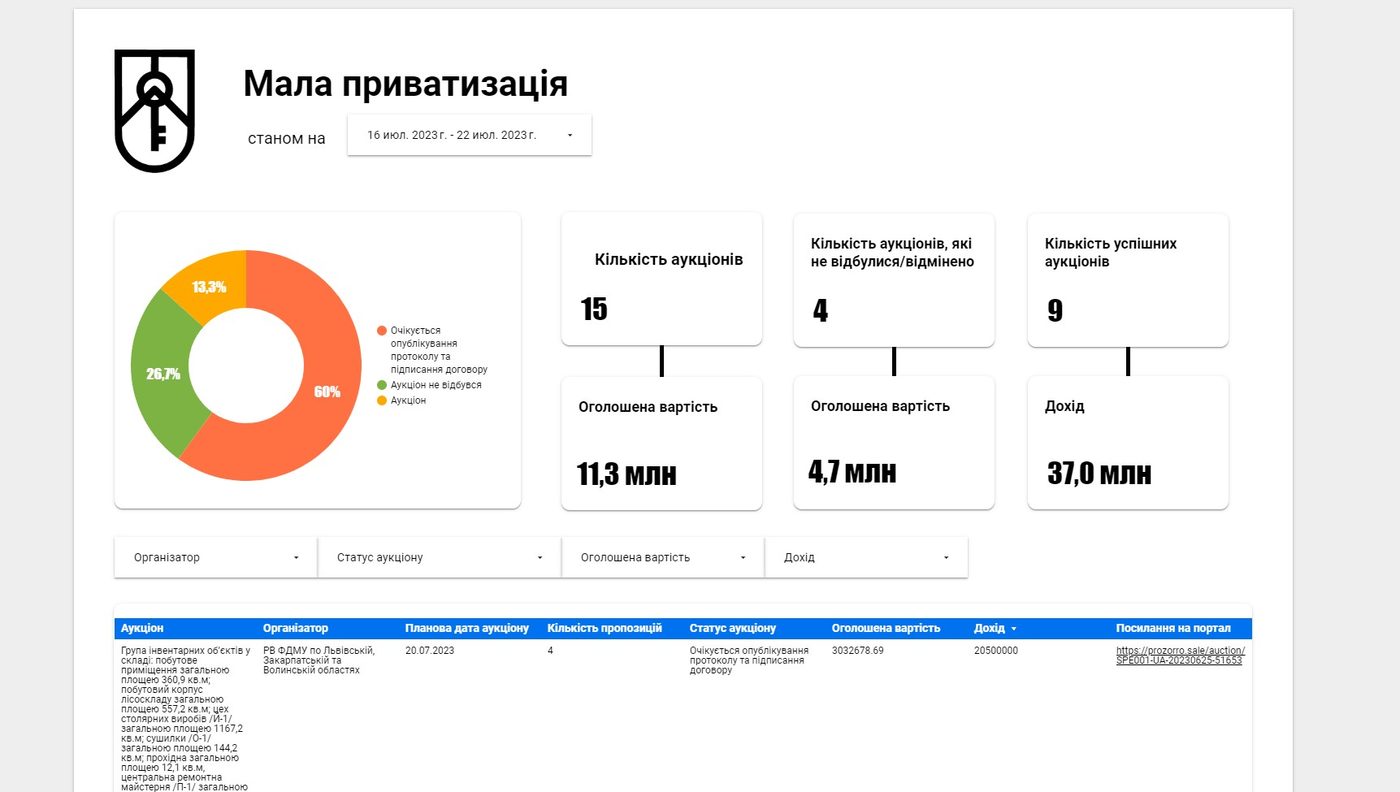Viewport: 1400px width, 792px height.
Task: Click the РВ ФДМУ по Львівській organizer cell
Action: 319,660
